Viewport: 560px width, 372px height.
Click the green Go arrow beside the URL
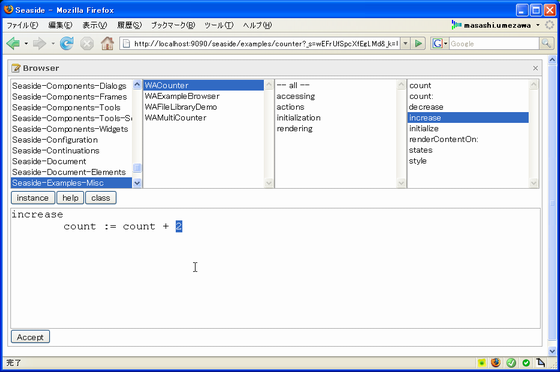coord(418,44)
